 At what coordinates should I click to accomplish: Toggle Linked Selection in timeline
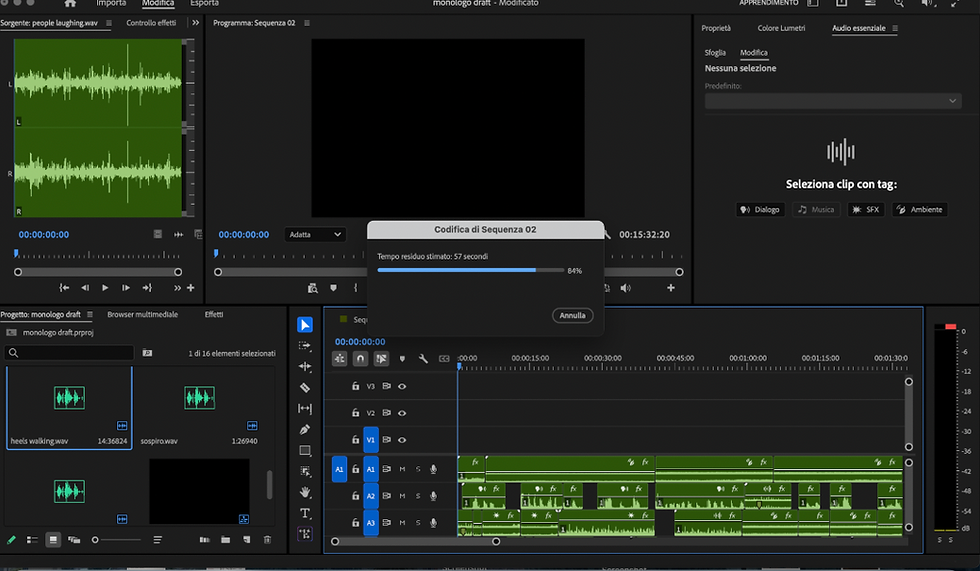[x=381, y=359]
